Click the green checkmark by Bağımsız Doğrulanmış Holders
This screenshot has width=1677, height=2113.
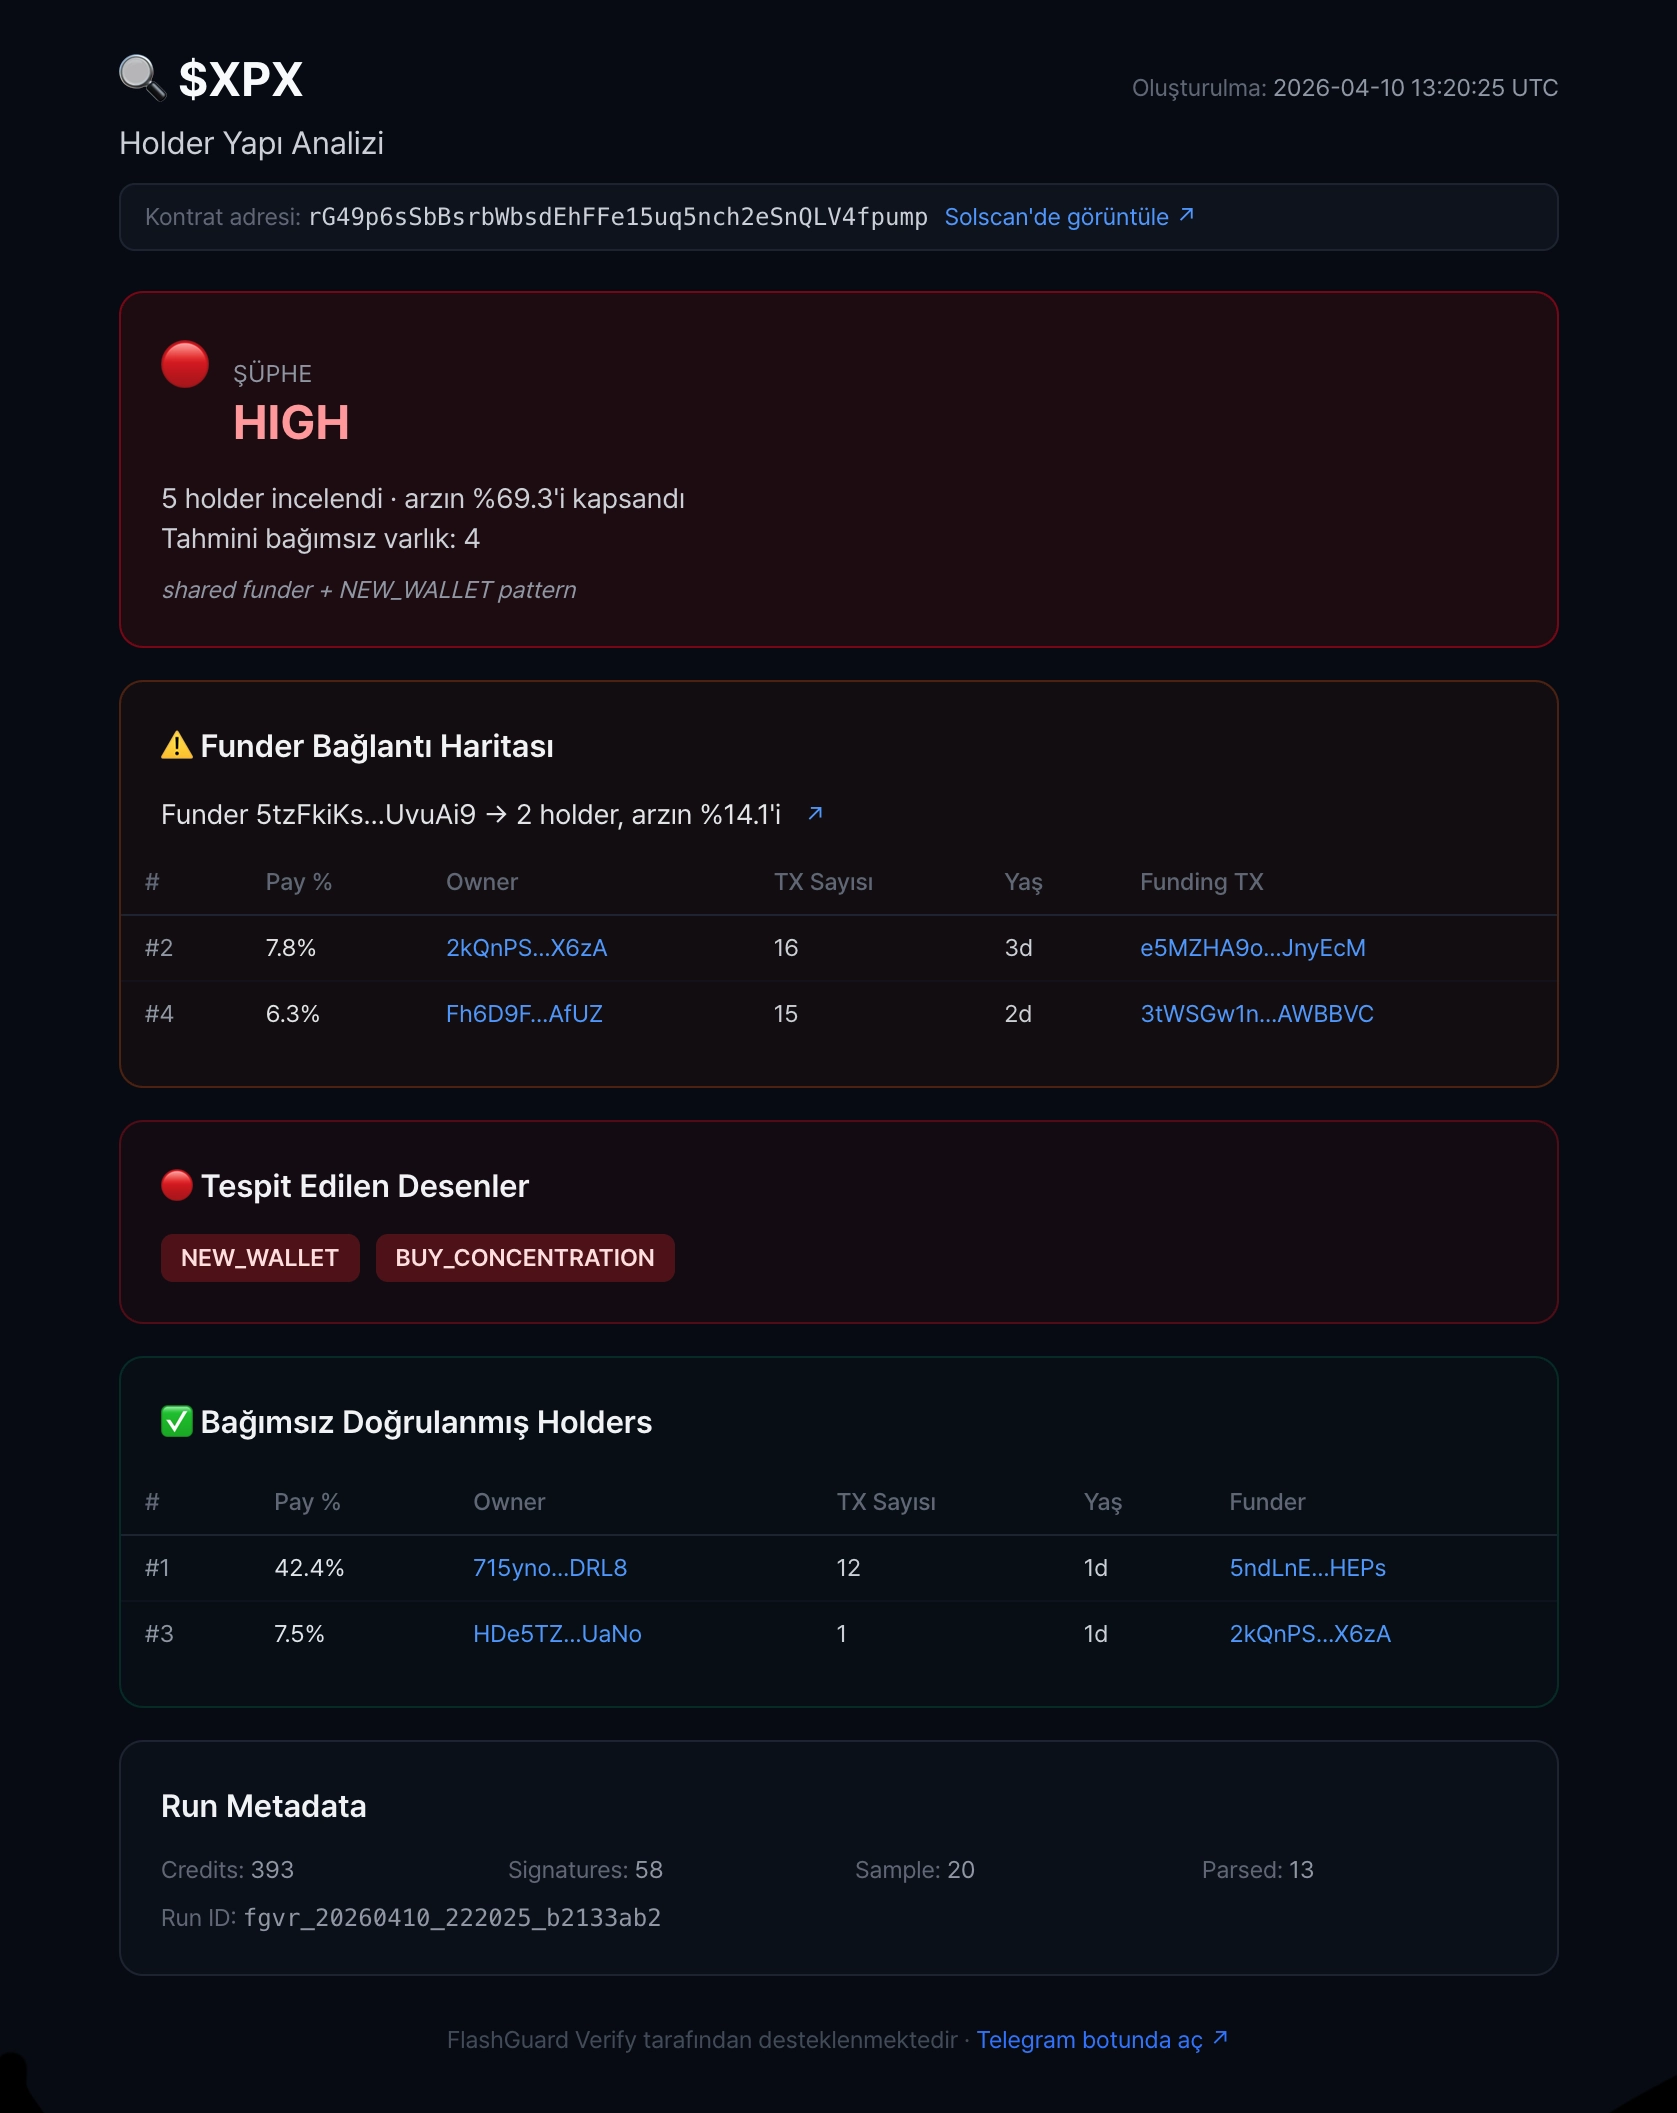tap(177, 1421)
